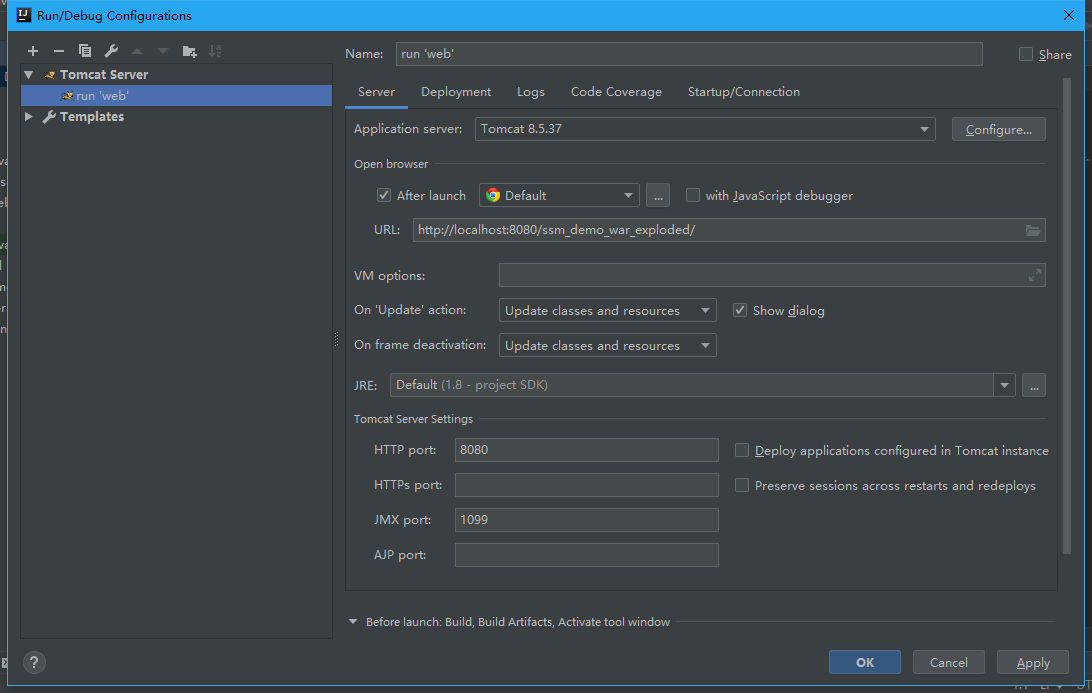The height and width of the screenshot is (693, 1092).
Task: Open the browser ellipsis button beside Default
Action: [658, 196]
